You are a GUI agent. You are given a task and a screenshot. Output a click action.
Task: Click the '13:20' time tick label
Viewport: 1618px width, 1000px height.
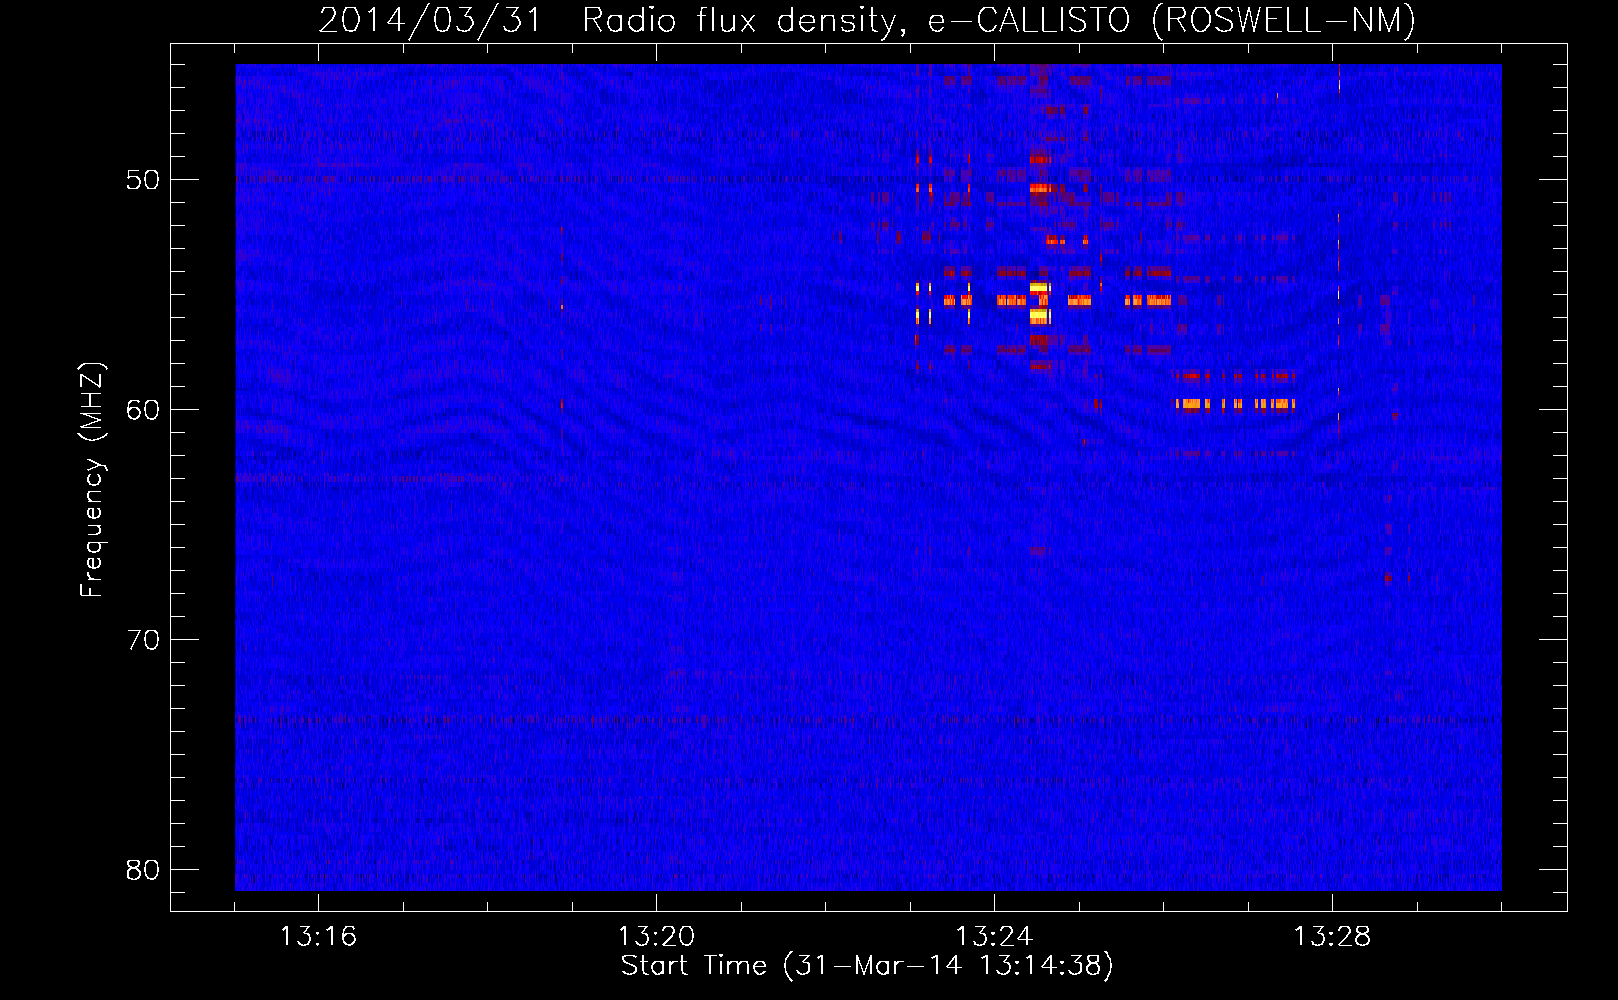[656, 937]
